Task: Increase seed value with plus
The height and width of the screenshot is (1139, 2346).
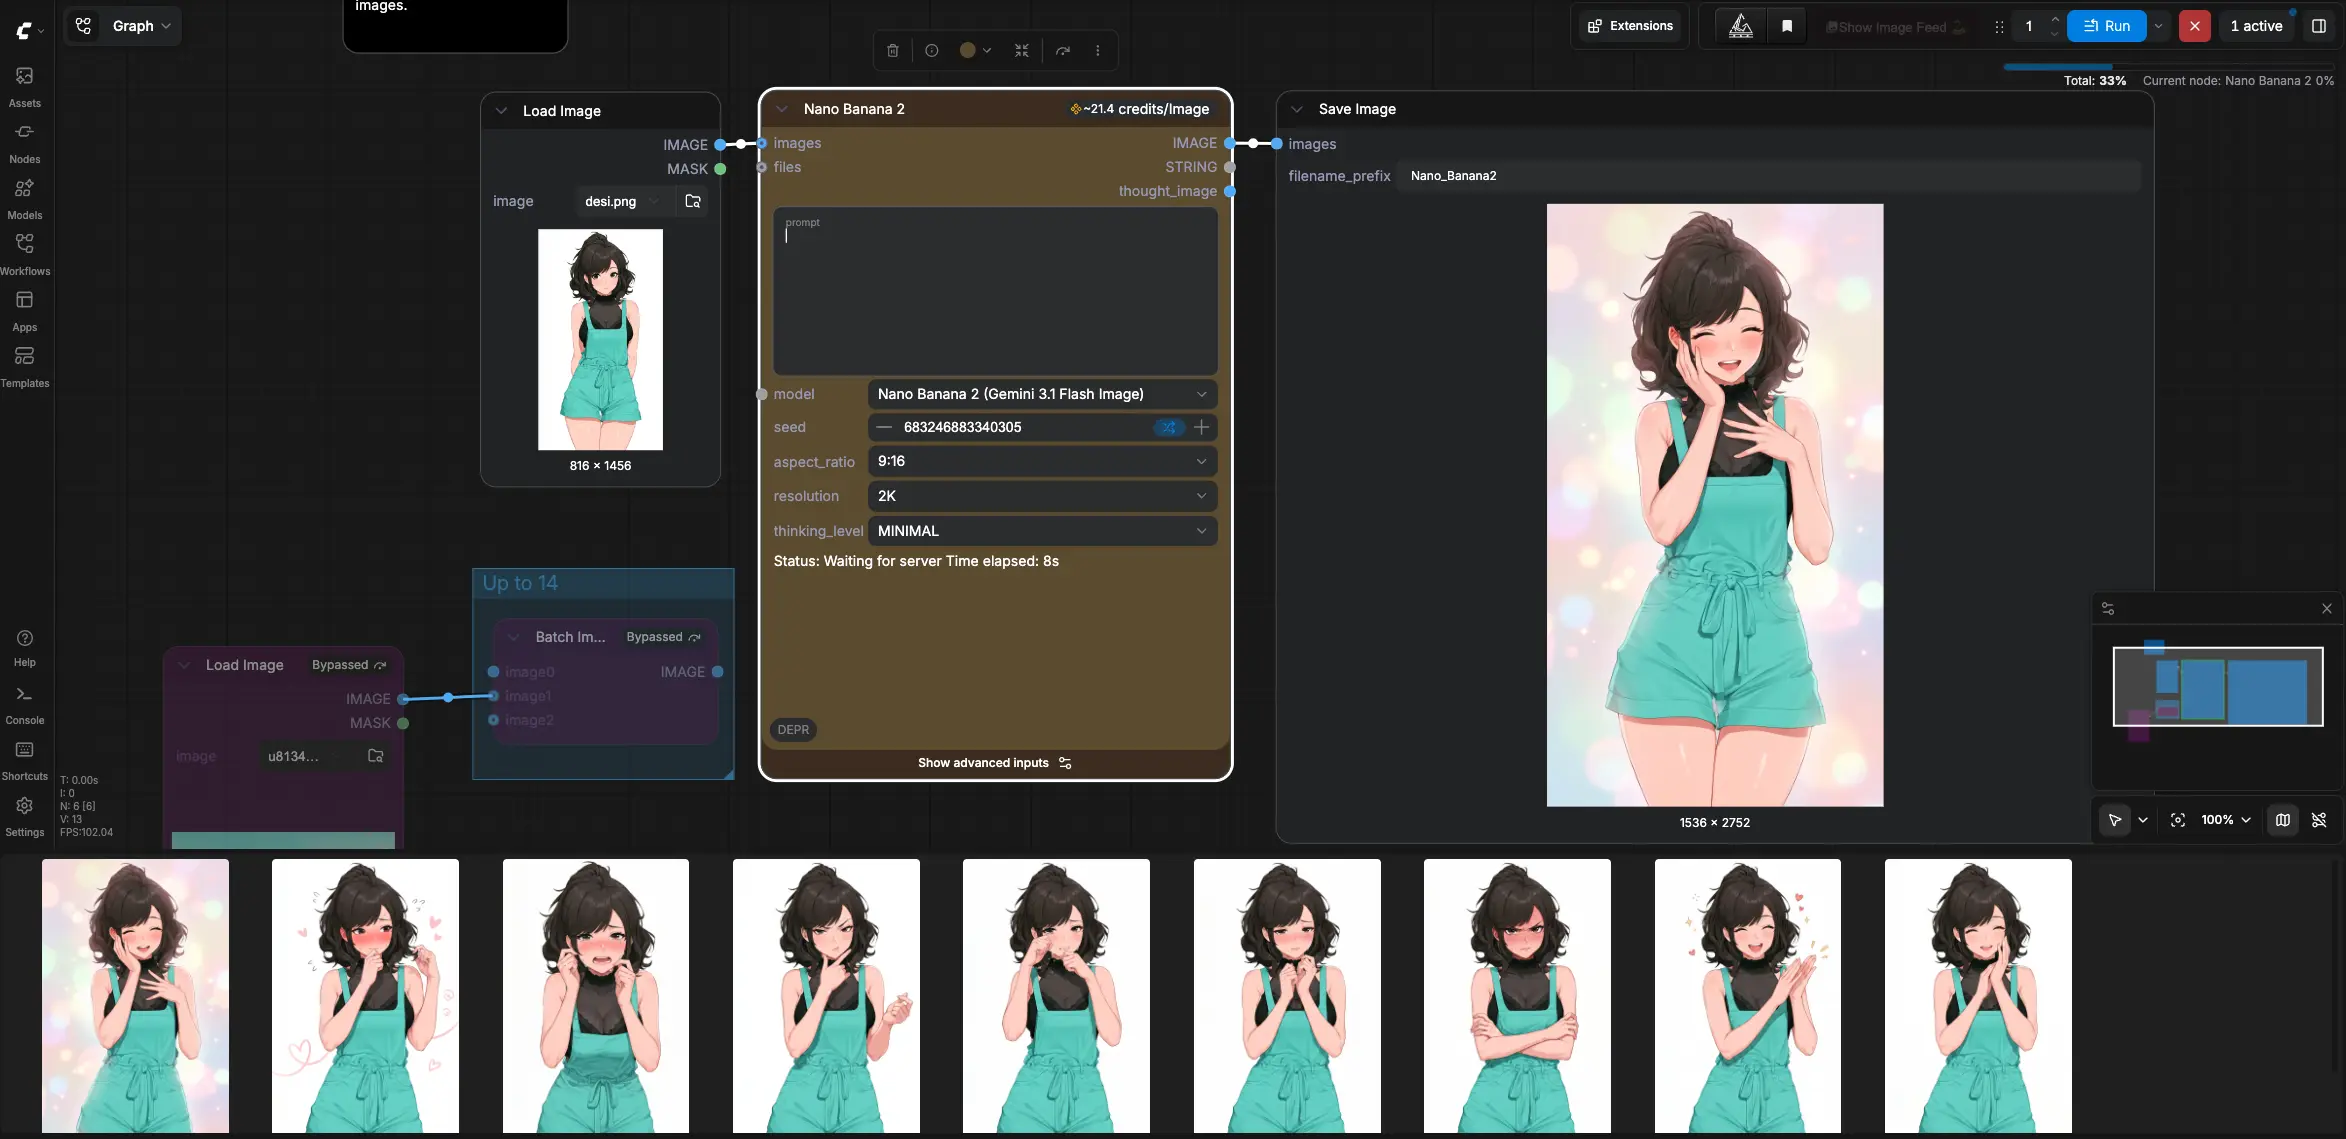Action: point(1202,427)
